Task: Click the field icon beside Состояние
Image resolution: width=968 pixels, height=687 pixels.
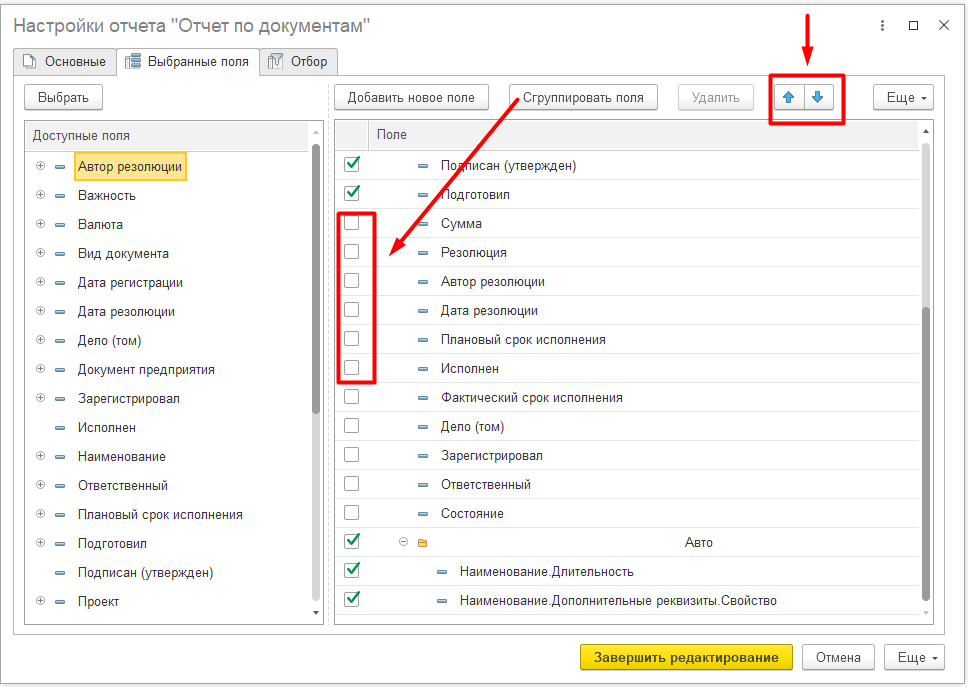Action: pyautogui.click(x=423, y=514)
